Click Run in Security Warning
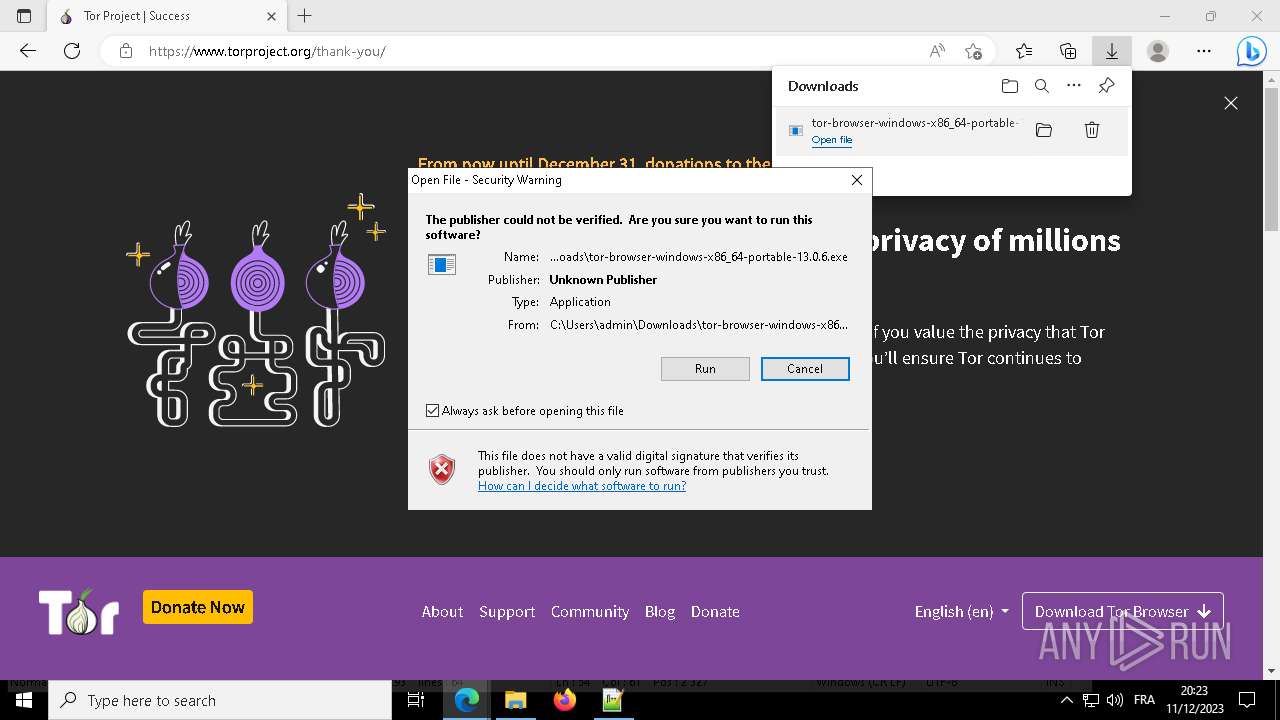 (x=705, y=369)
